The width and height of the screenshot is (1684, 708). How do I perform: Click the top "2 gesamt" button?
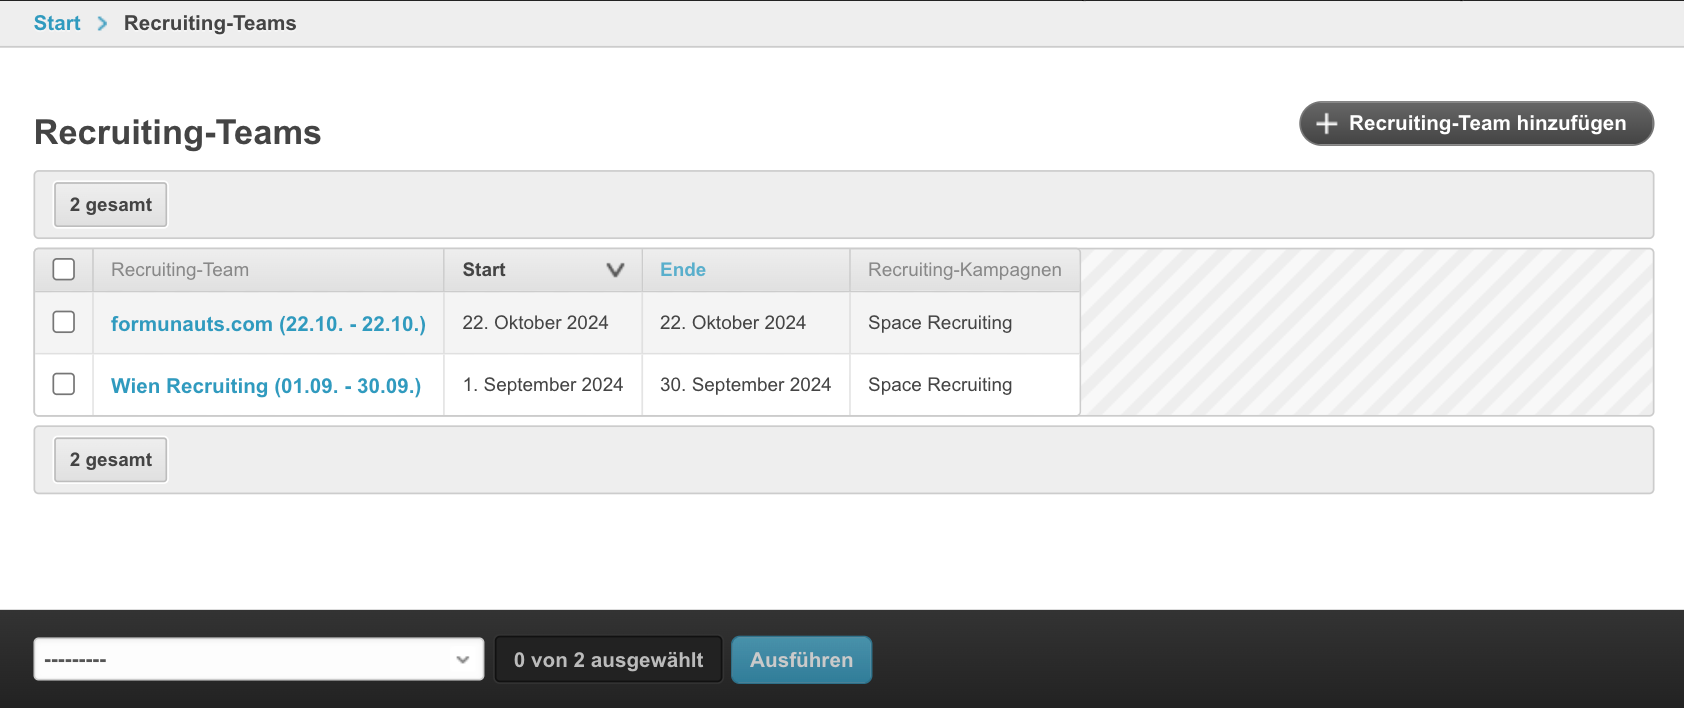pos(111,205)
